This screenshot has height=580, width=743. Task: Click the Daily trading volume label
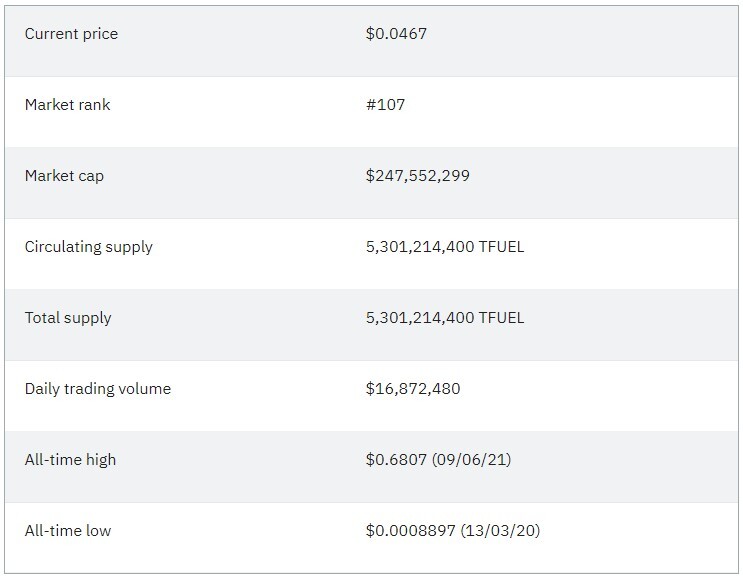(x=98, y=389)
